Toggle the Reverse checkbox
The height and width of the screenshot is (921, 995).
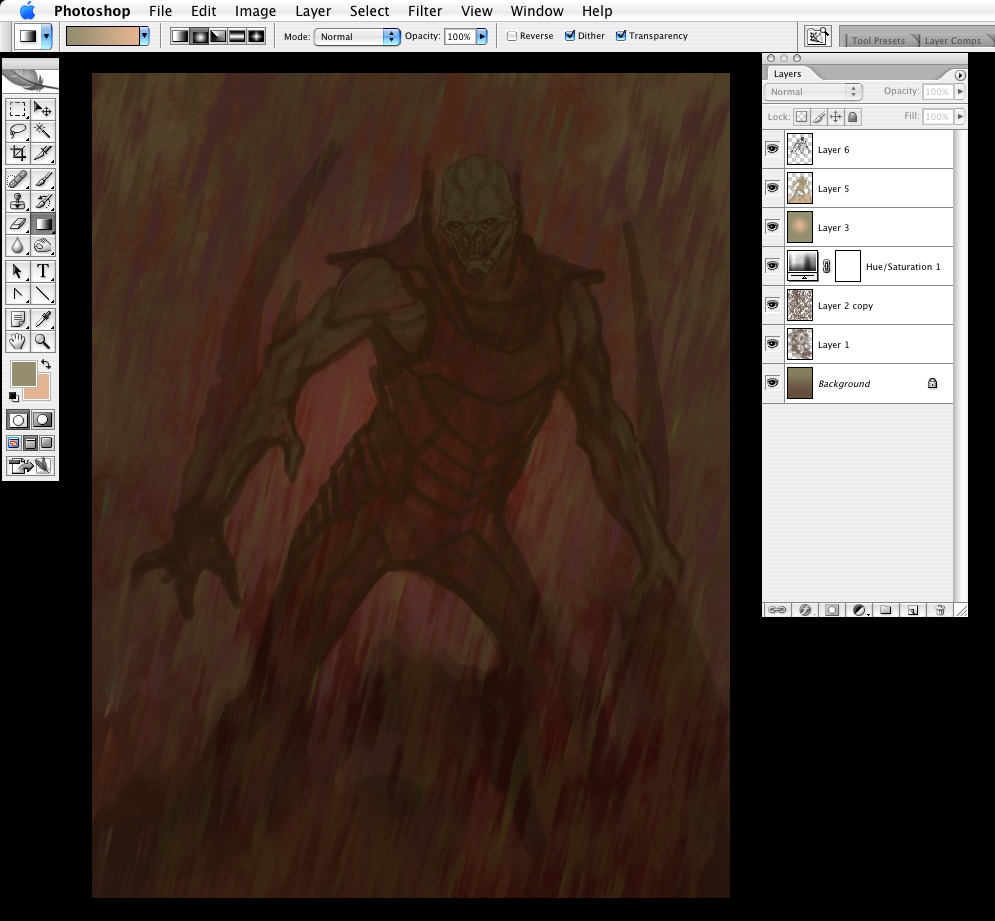point(512,36)
